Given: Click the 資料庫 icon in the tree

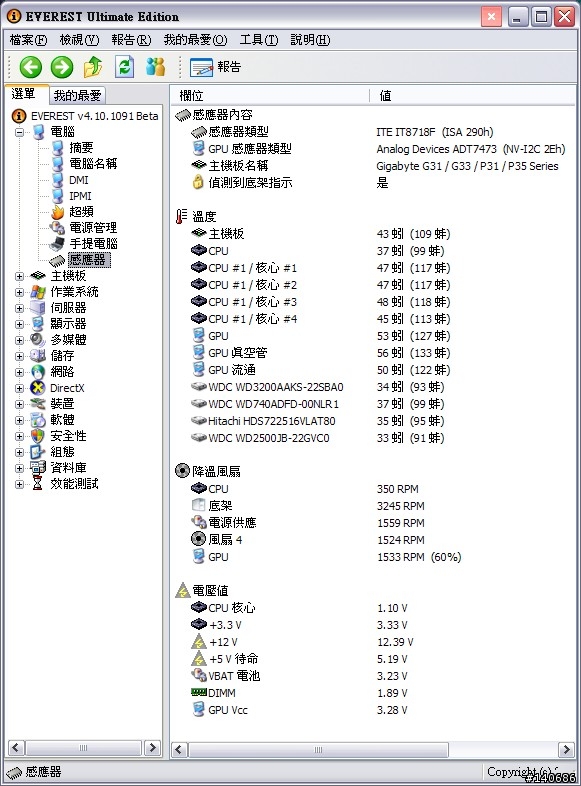Looking at the screenshot, I should (x=38, y=468).
